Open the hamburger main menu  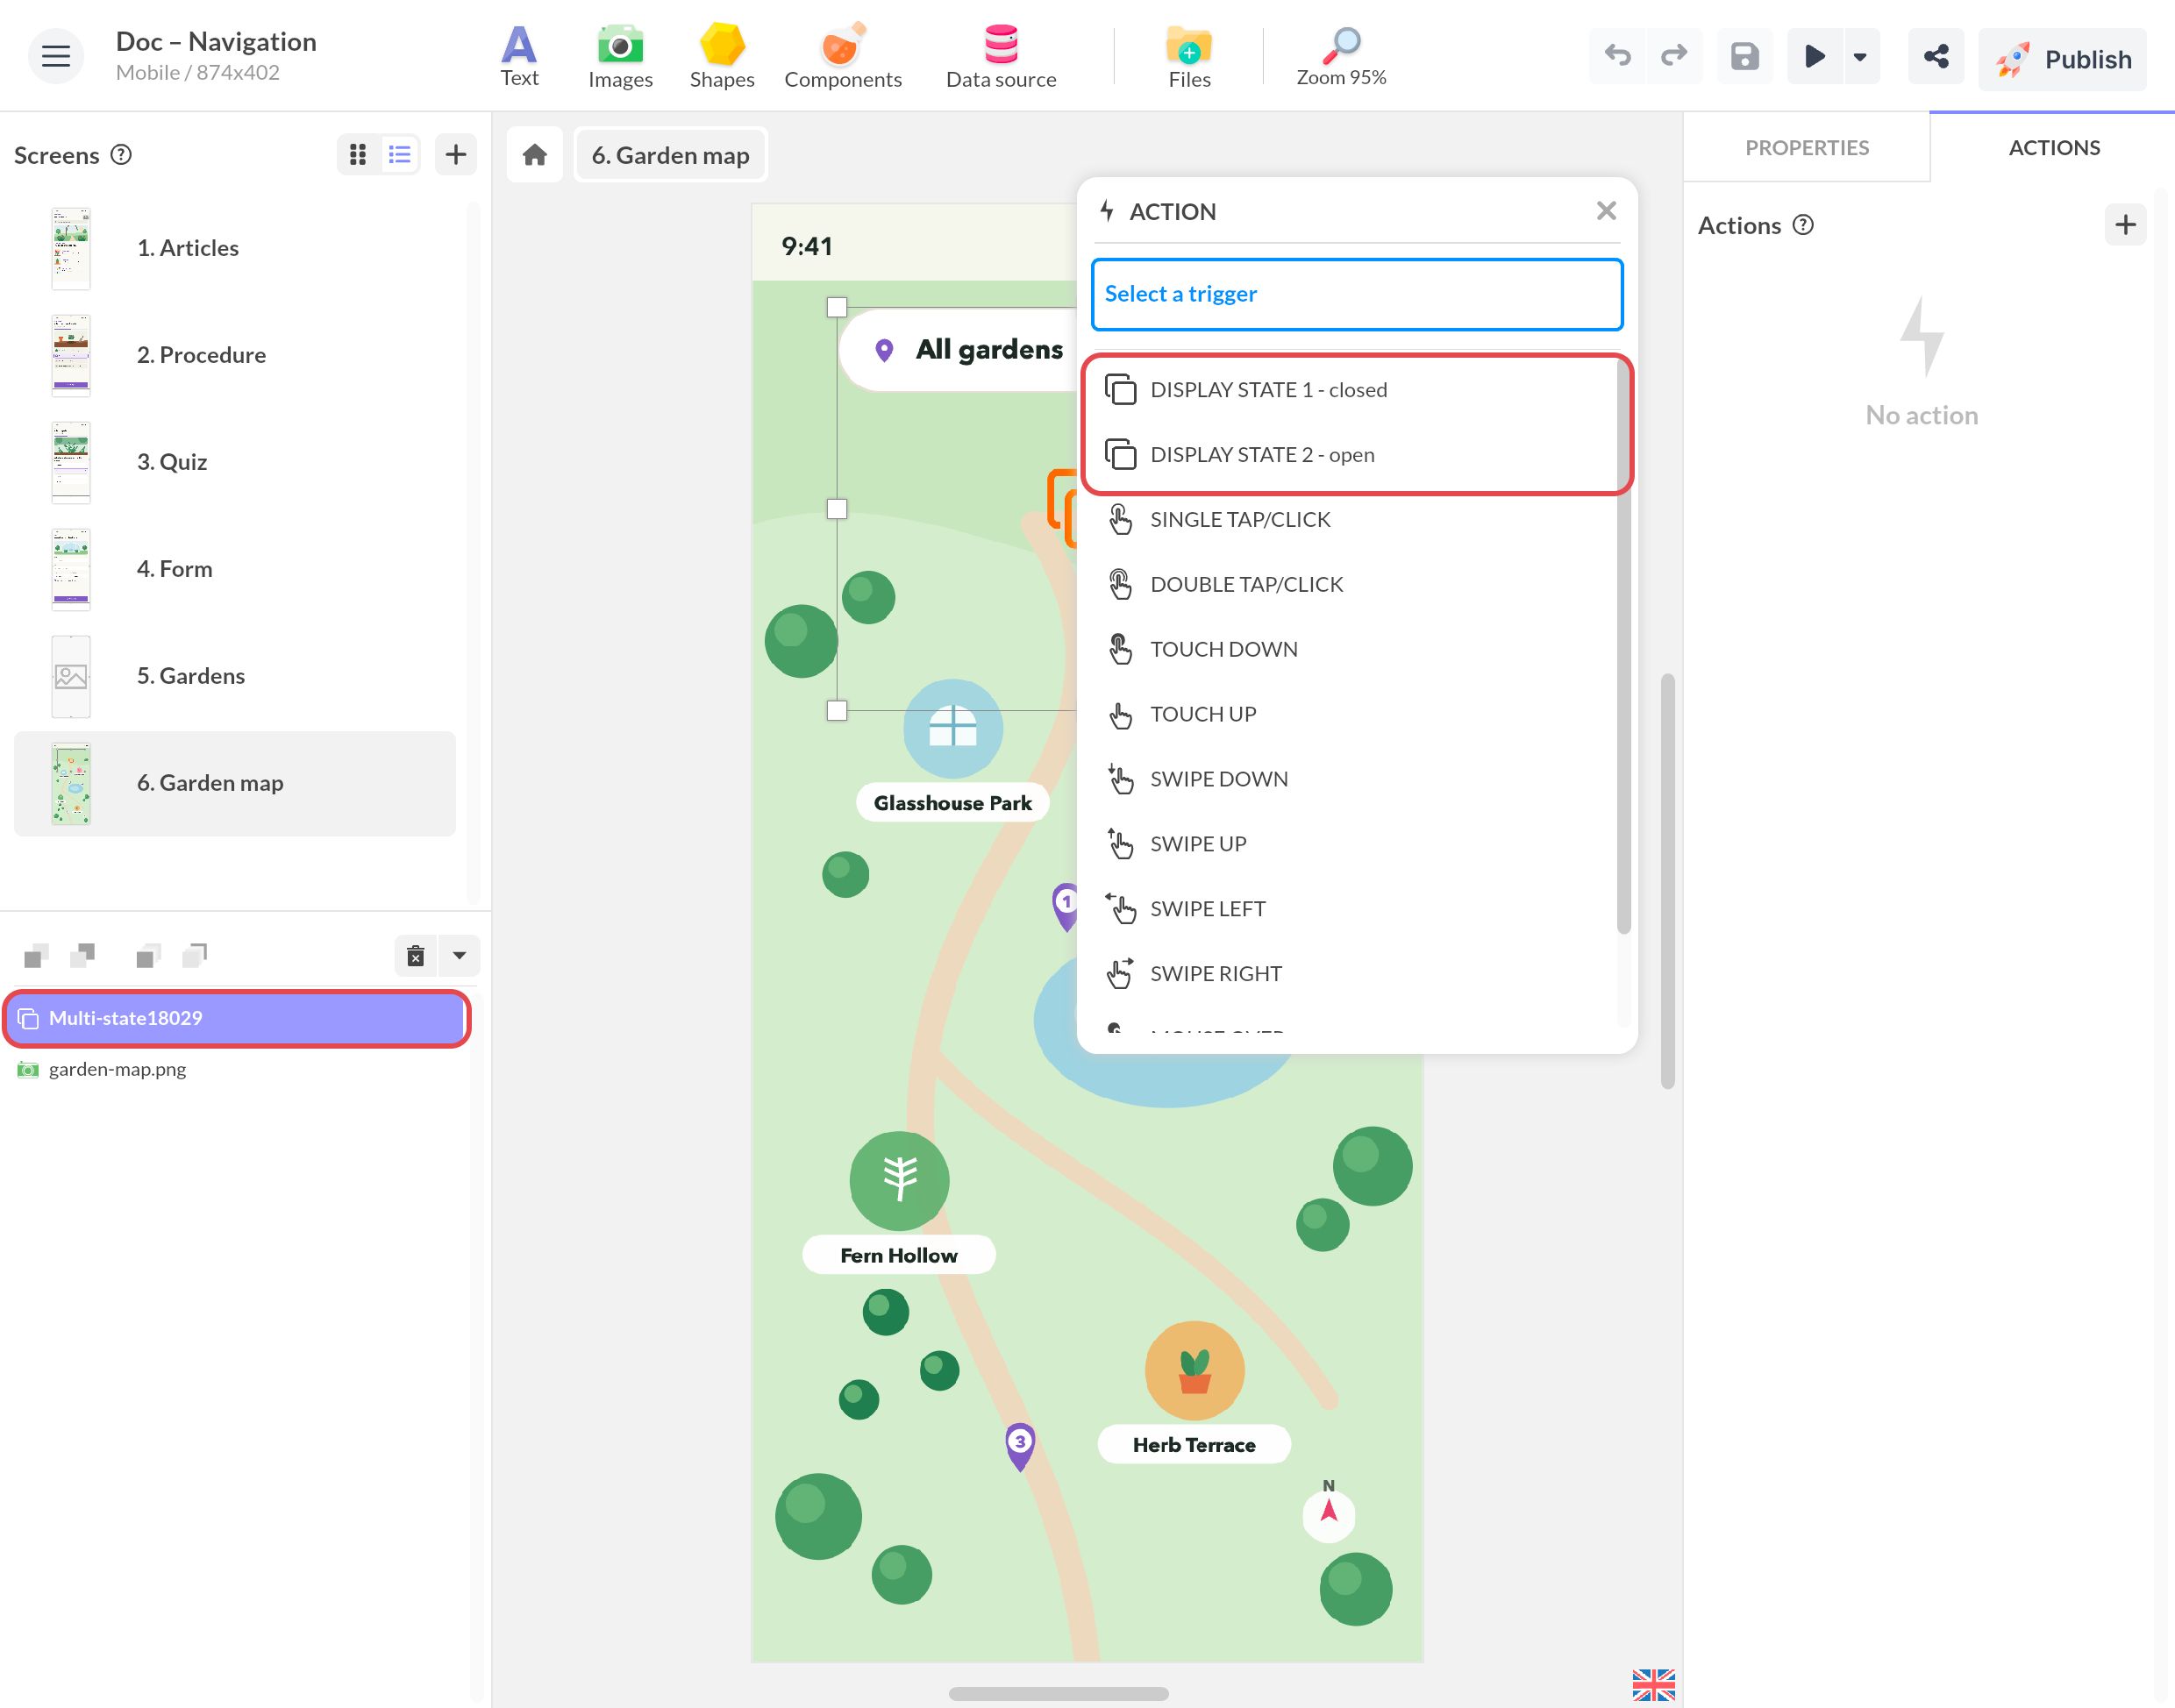click(x=55, y=56)
